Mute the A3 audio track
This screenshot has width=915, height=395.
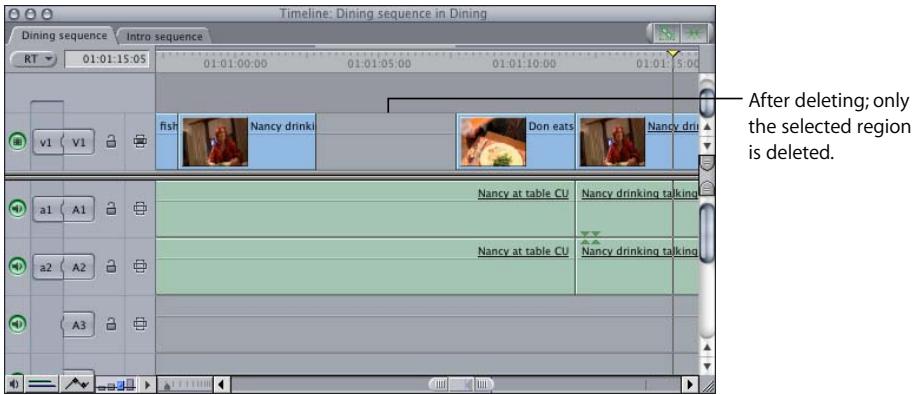[18, 324]
